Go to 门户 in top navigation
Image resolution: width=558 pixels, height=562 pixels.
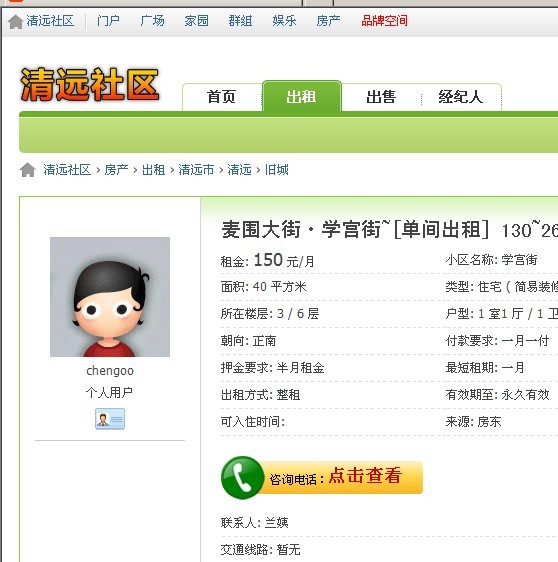pos(108,21)
